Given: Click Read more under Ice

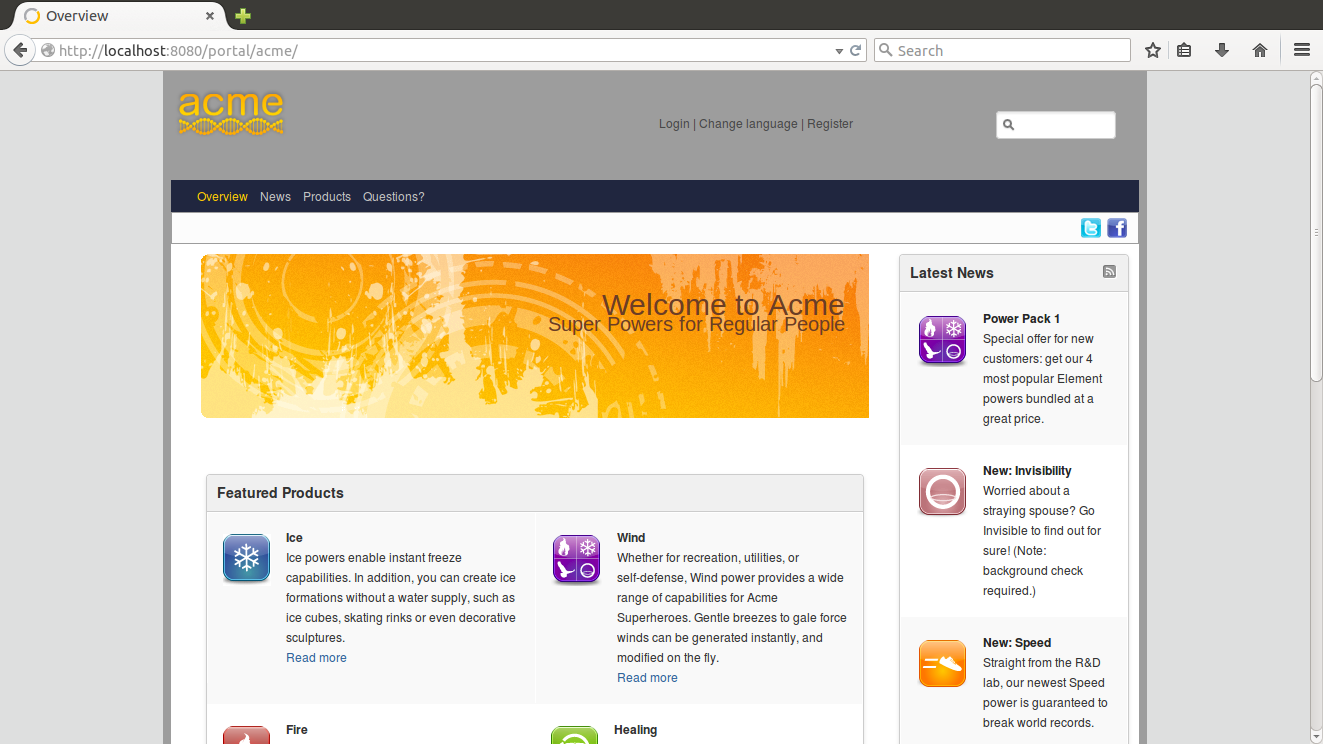Looking at the screenshot, I should click(x=316, y=658).
